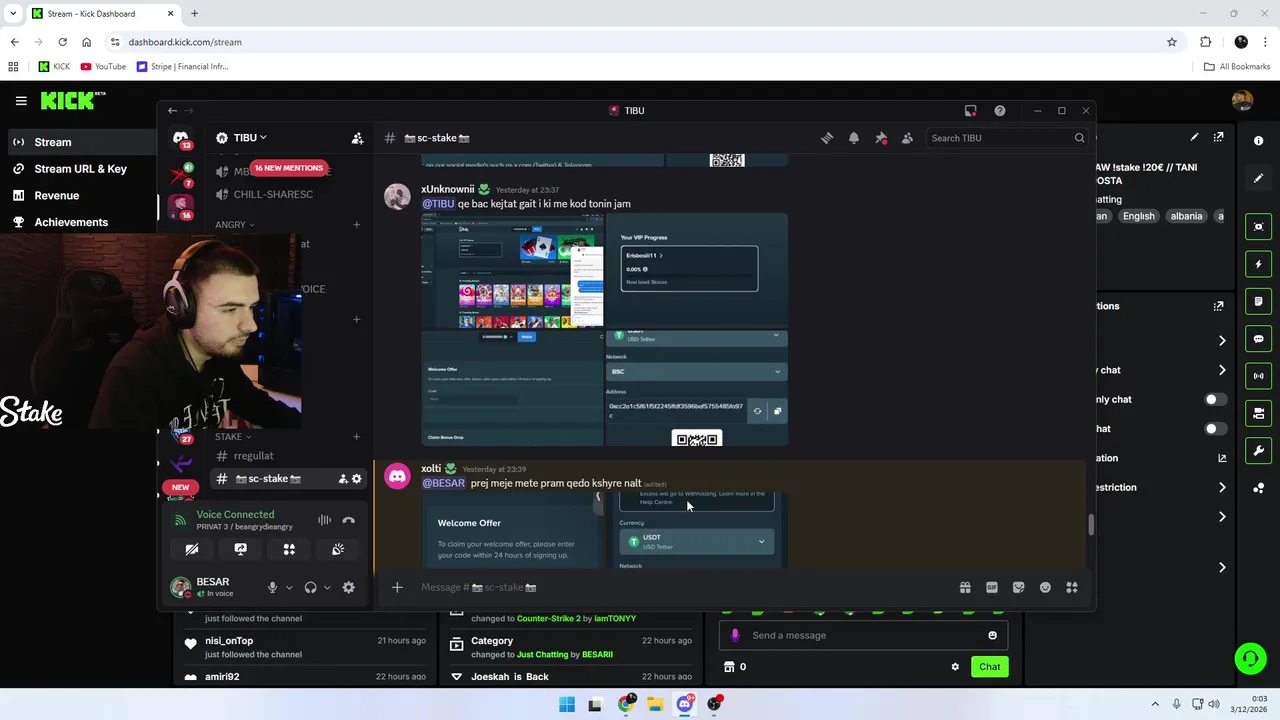This screenshot has width=1280, height=720.
Task: Open notification settings bell in Discord header
Action: click(x=854, y=138)
